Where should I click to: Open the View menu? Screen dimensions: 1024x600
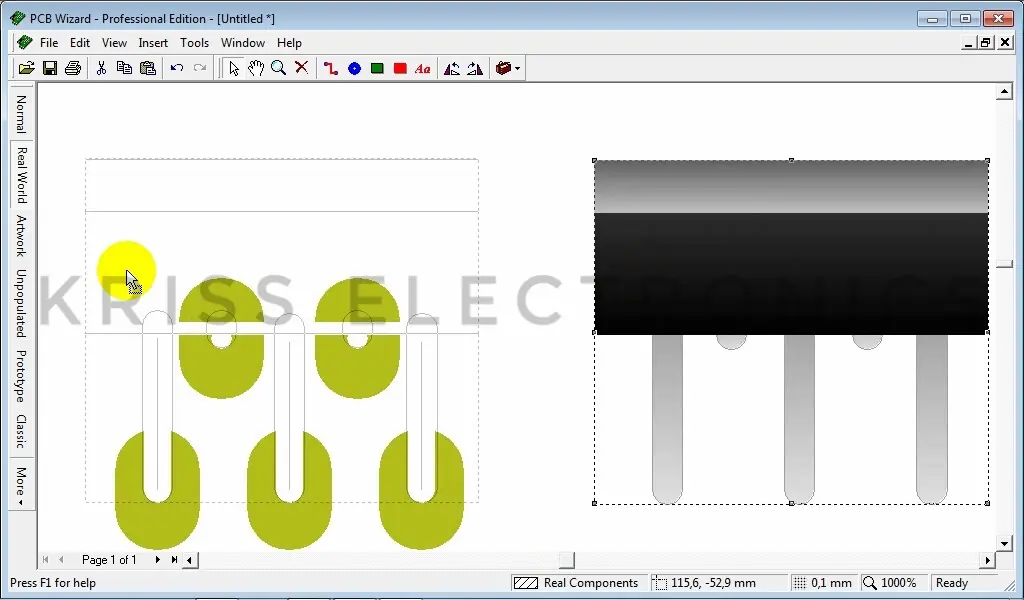click(x=114, y=43)
